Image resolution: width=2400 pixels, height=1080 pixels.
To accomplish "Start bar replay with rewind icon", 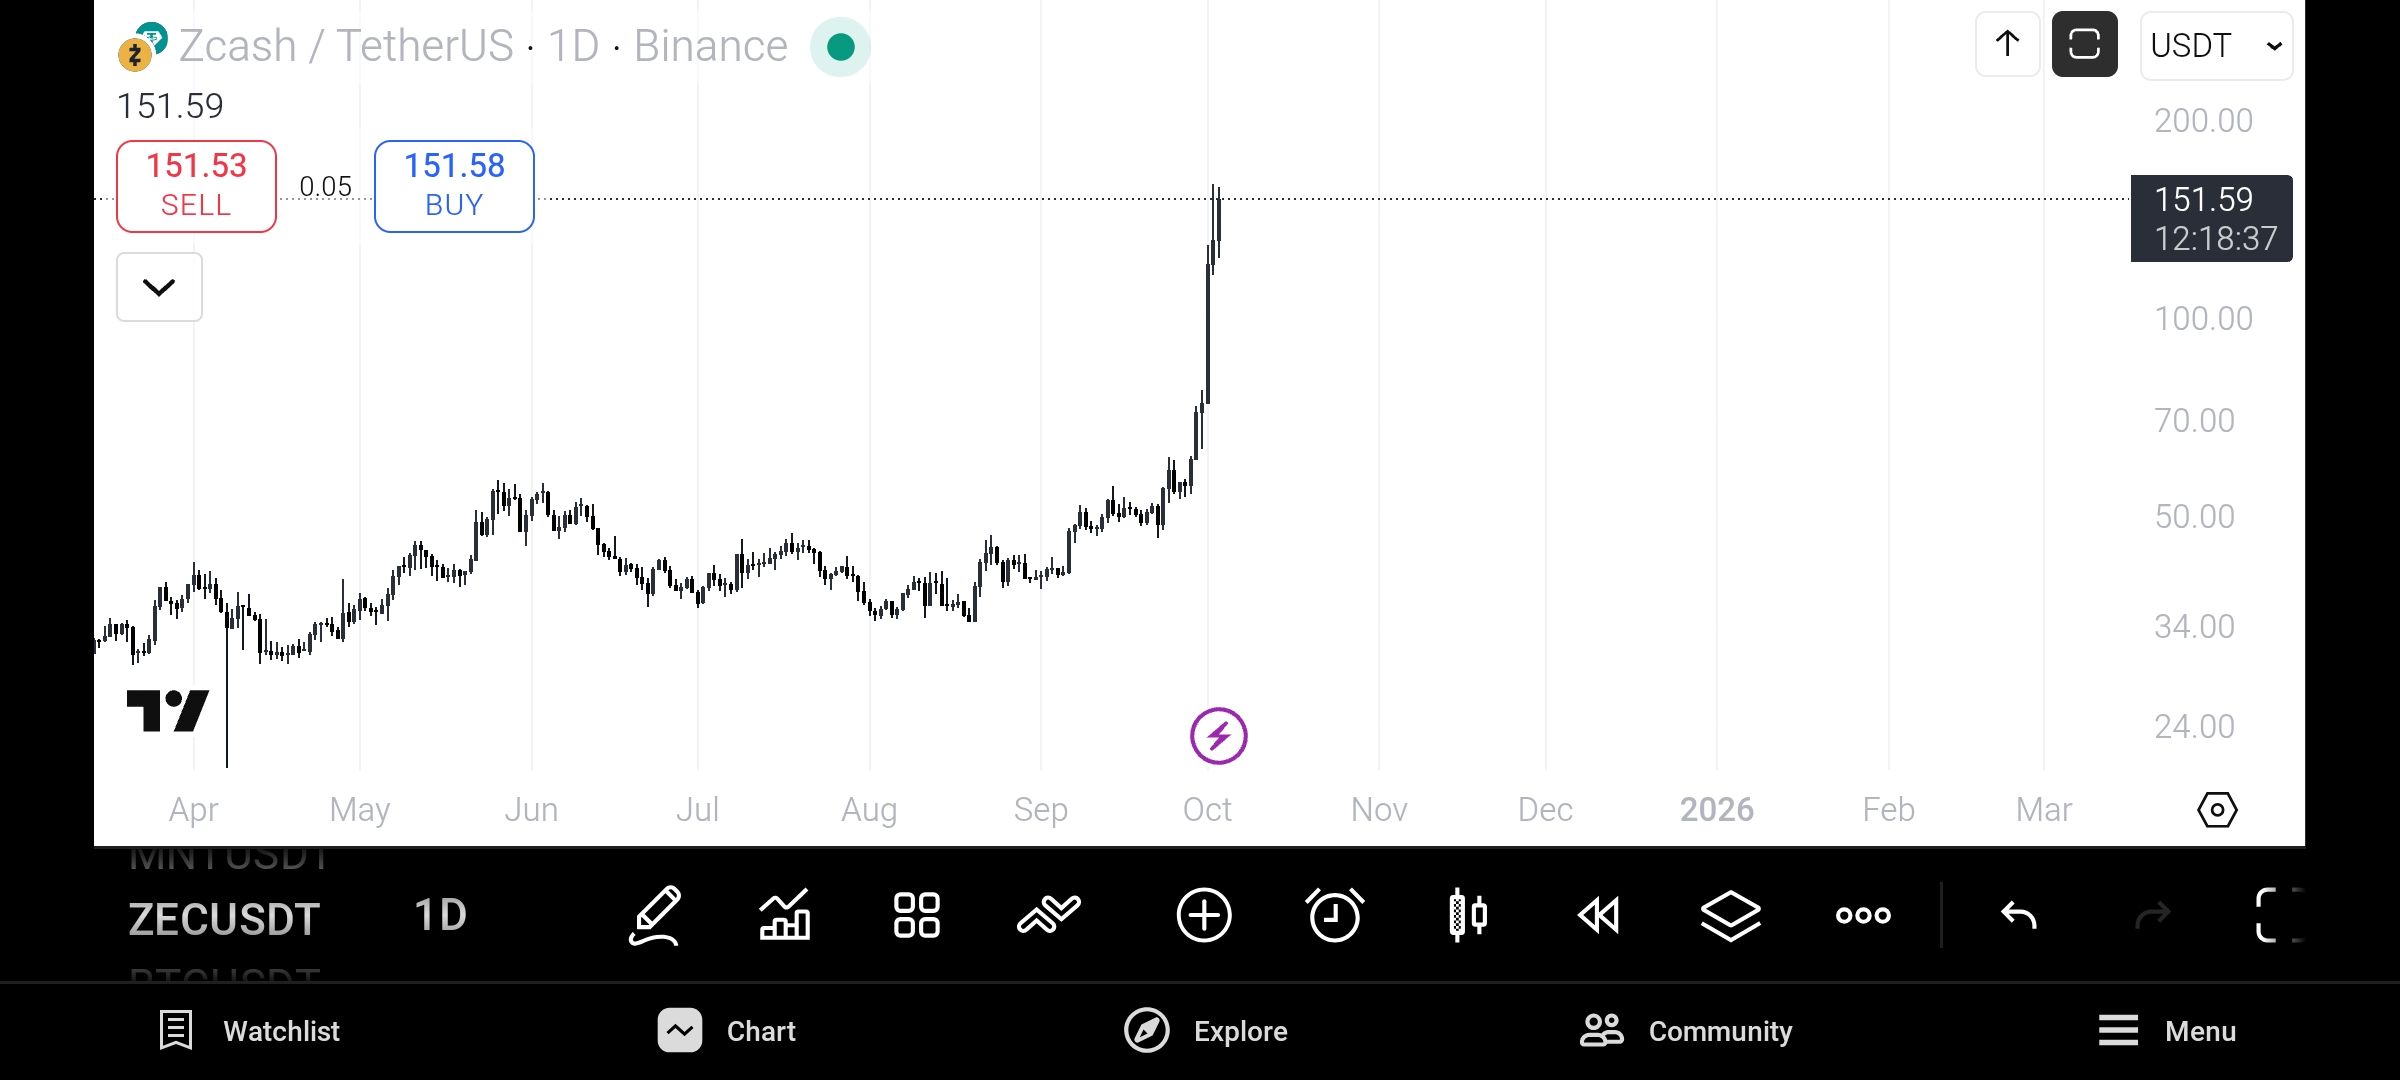I will click(x=1598, y=915).
